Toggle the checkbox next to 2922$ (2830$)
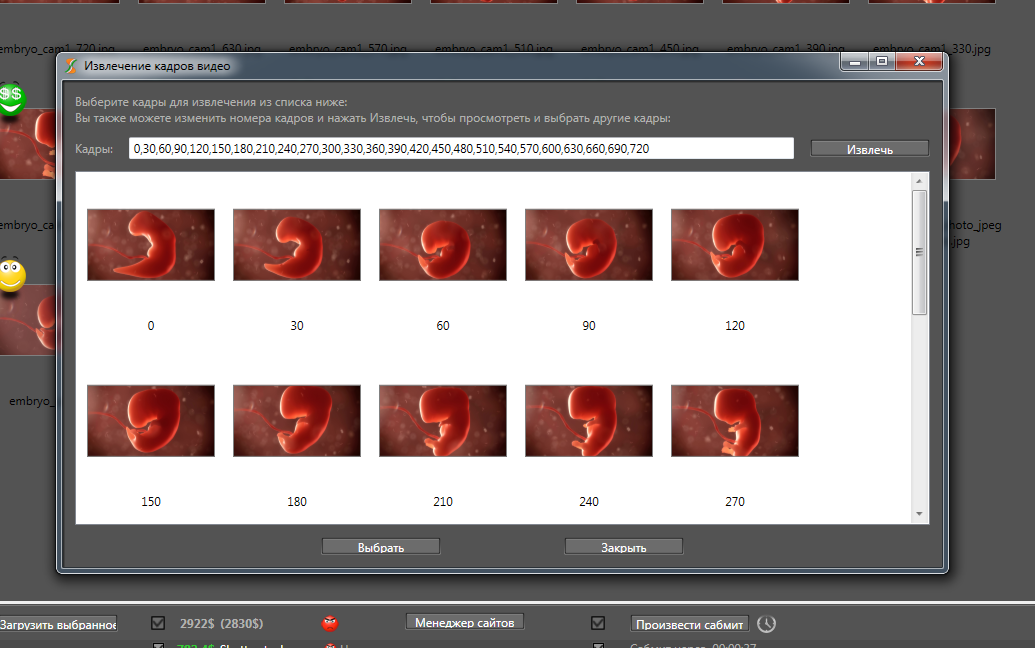 (158, 623)
